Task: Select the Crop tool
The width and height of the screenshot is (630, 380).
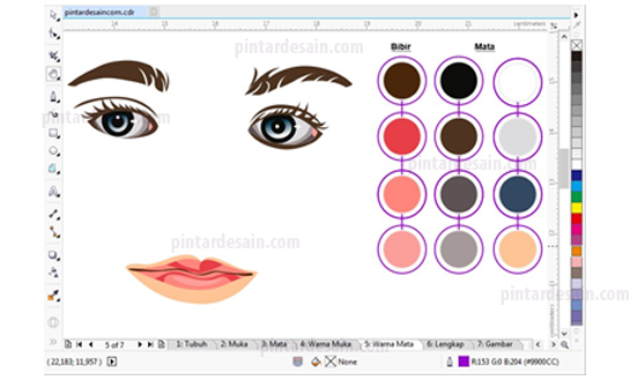Action: (53, 55)
